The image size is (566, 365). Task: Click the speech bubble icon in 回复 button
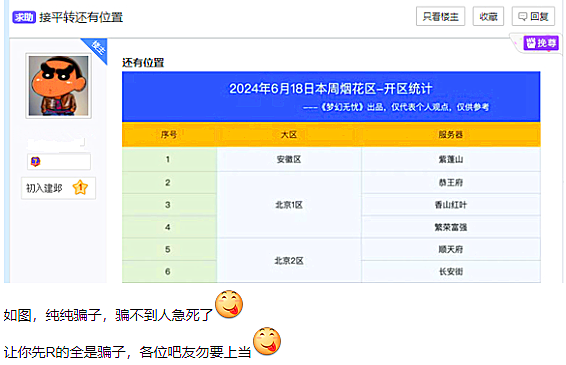click(x=522, y=16)
